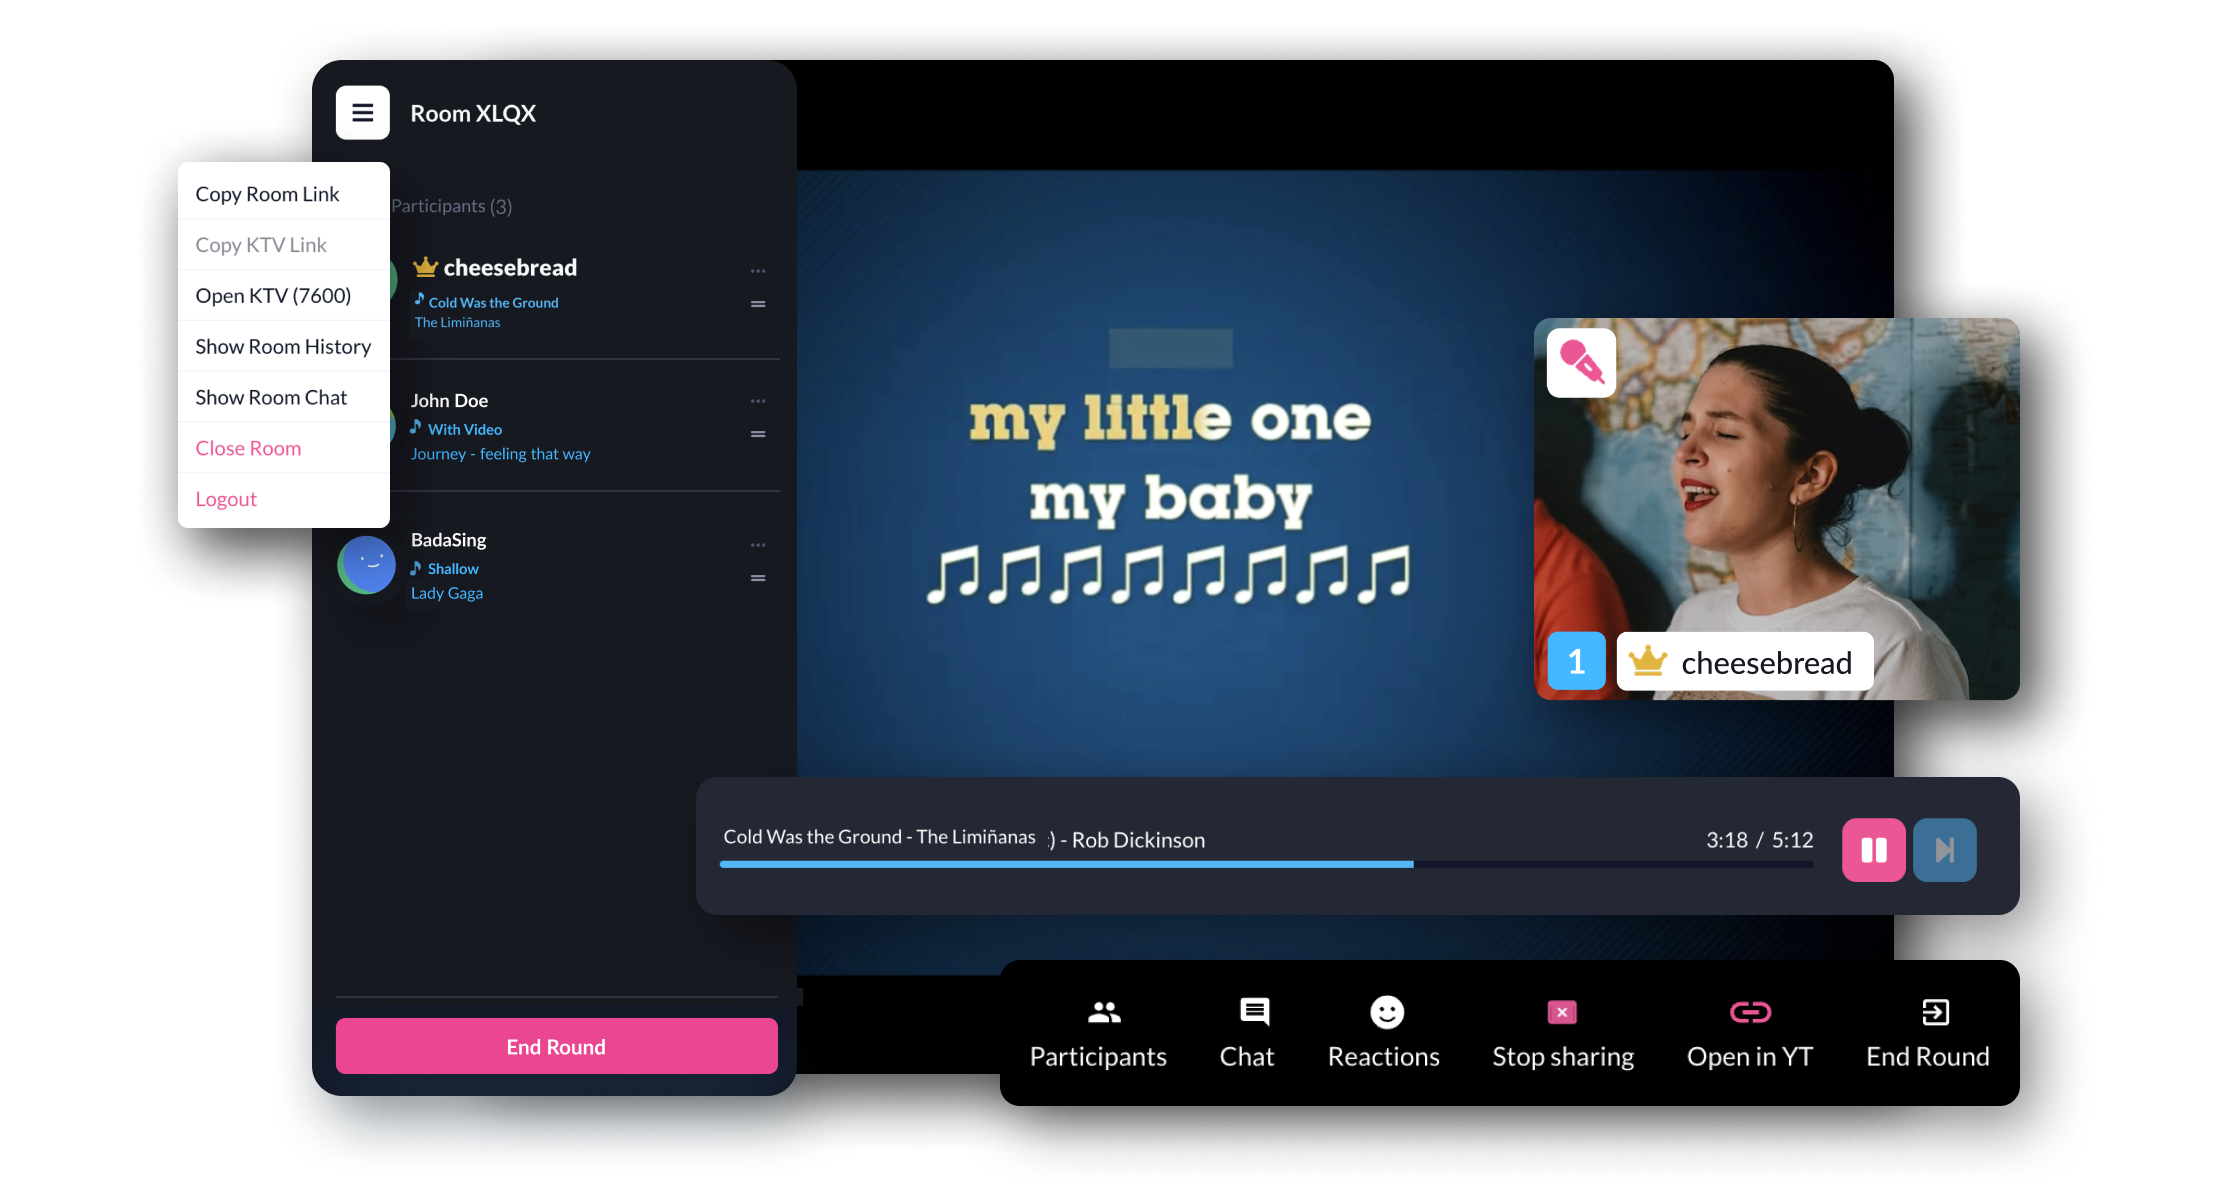Viewport: 2220px width, 1190px height.
Task: Click the song progress bar
Action: [x=1266, y=864]
